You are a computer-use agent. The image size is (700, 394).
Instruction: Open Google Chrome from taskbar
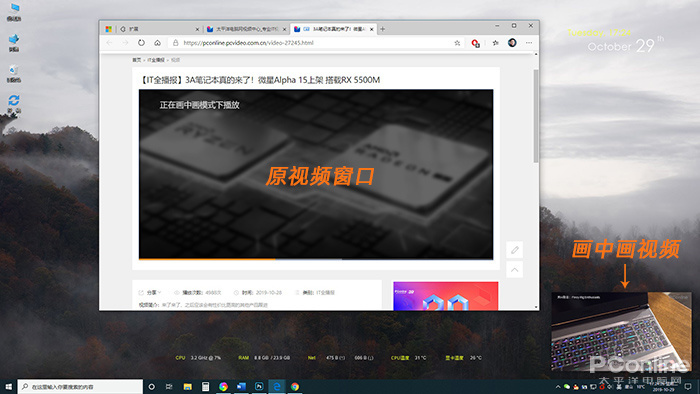coord(295,386)
